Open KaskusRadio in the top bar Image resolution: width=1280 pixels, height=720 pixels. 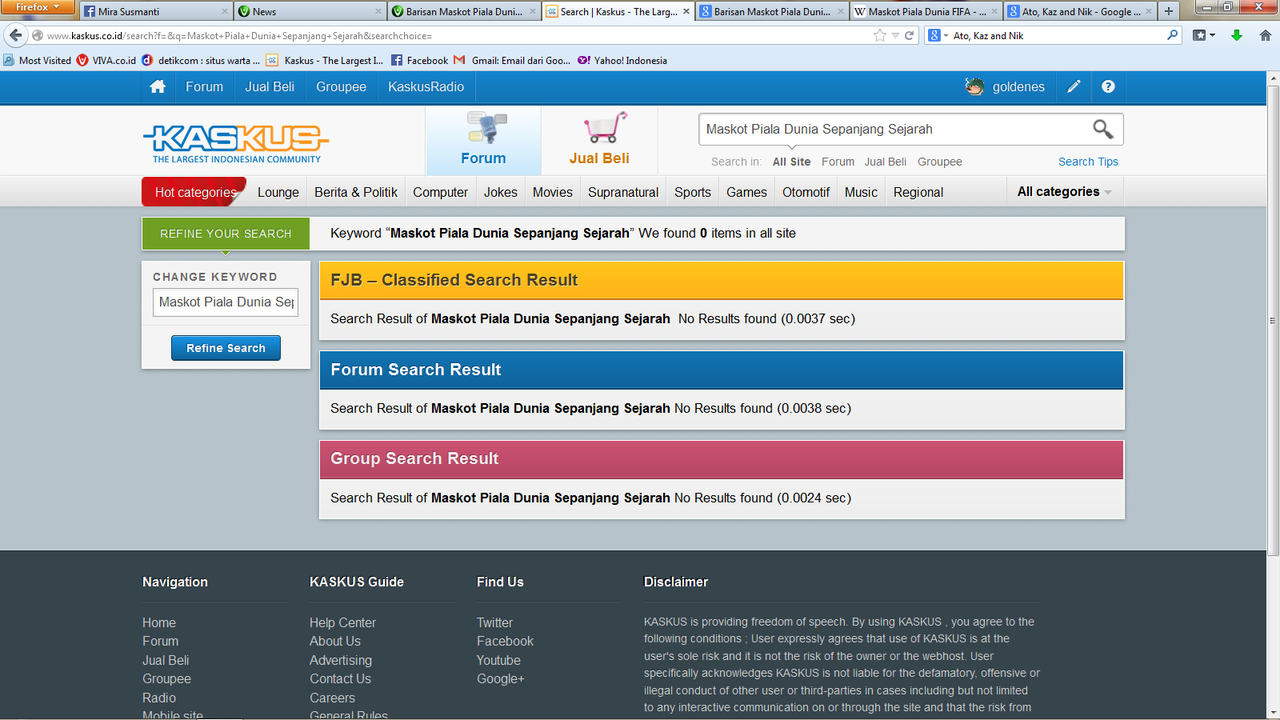point(426,87)
